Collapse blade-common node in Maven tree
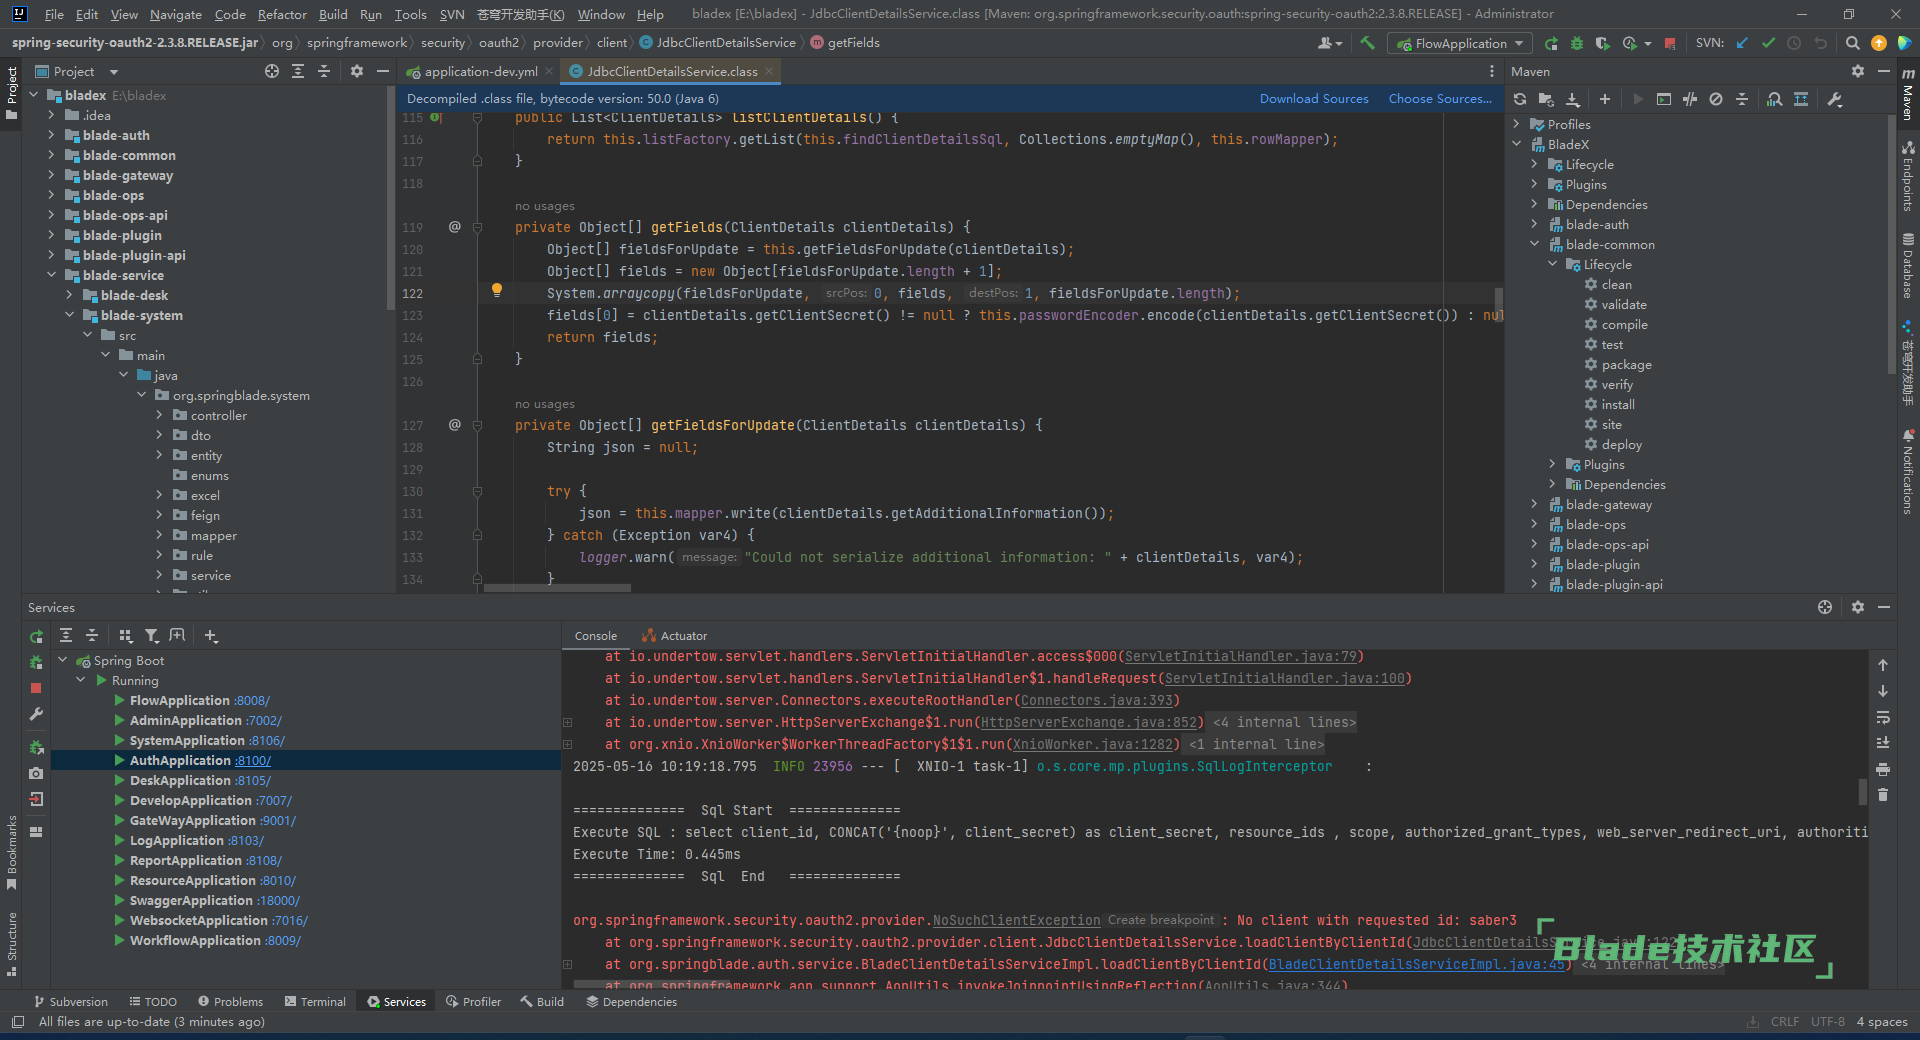Viewport: 1920px width, 1040px height. point(1534,244)
